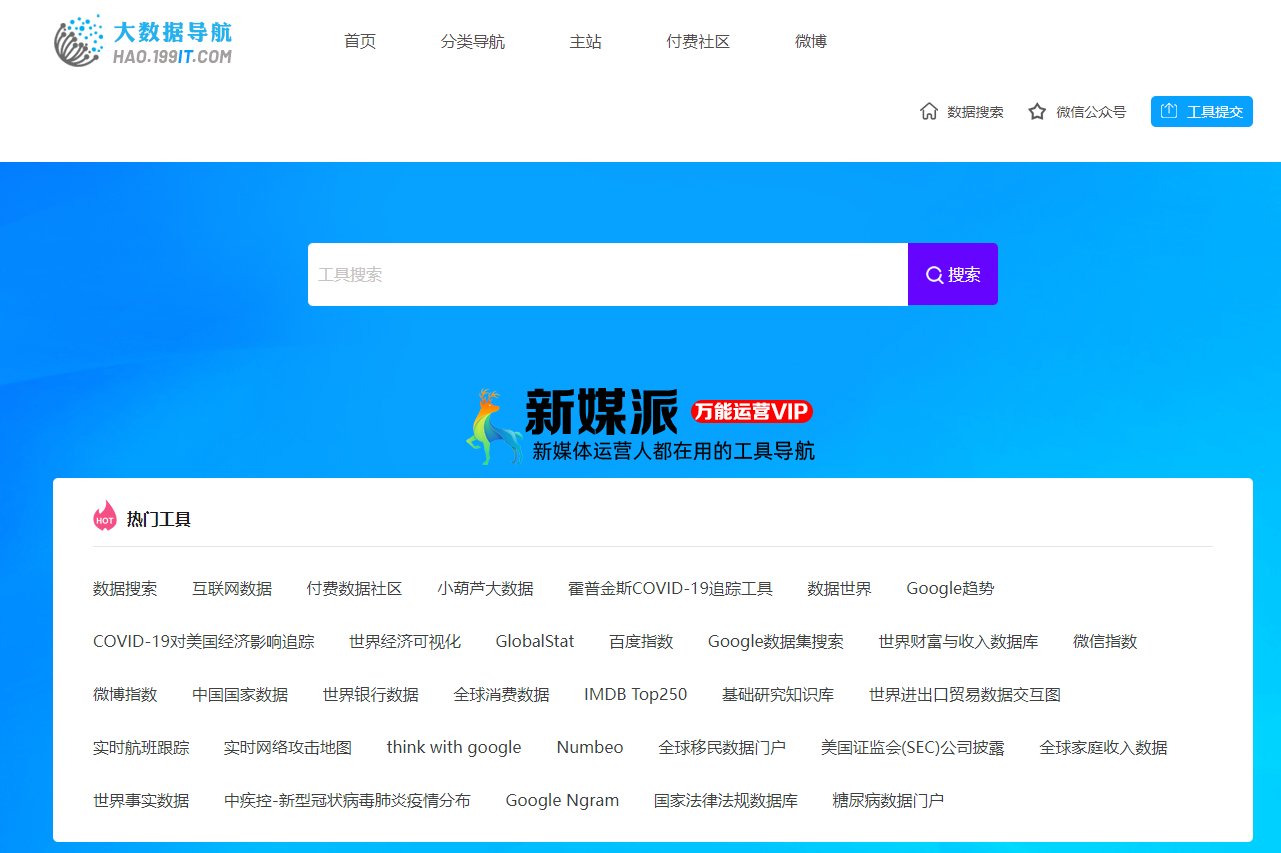
Task: Open 世界进出口贸易数据交互图 link
Action: 965,695
